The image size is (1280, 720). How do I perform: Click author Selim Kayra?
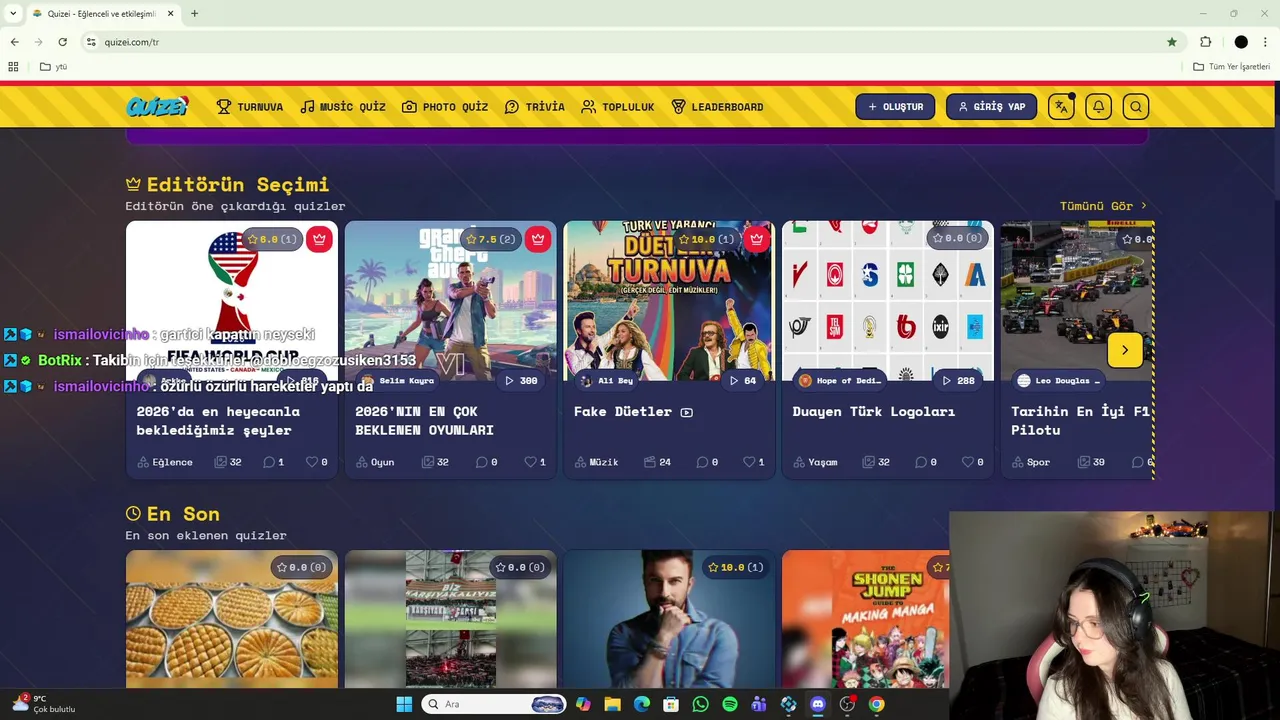[x=398, y=381]
